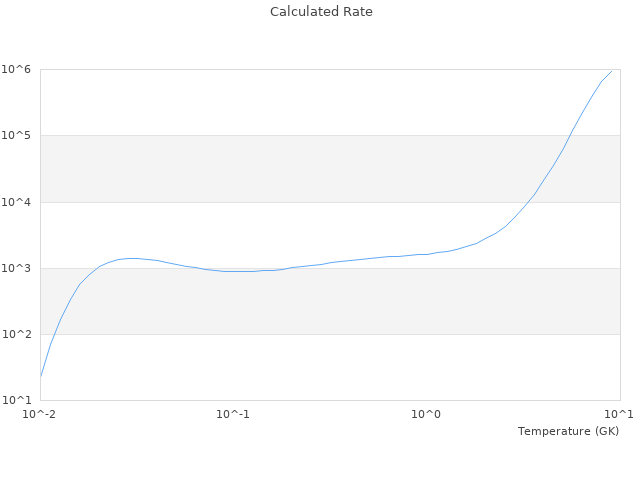Click the 10^4 y-axis tick label
Screen dimensions: 640x480
[17, 202]
